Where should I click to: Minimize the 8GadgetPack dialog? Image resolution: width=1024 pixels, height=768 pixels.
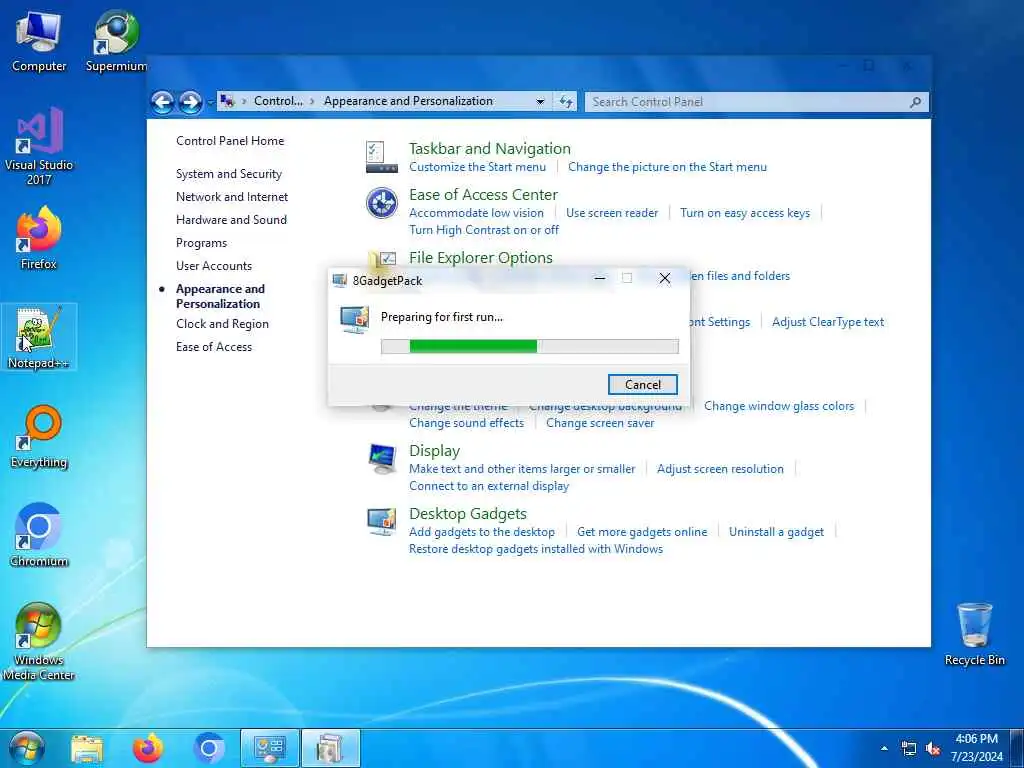pyautogui.click(x=600, y=279)
